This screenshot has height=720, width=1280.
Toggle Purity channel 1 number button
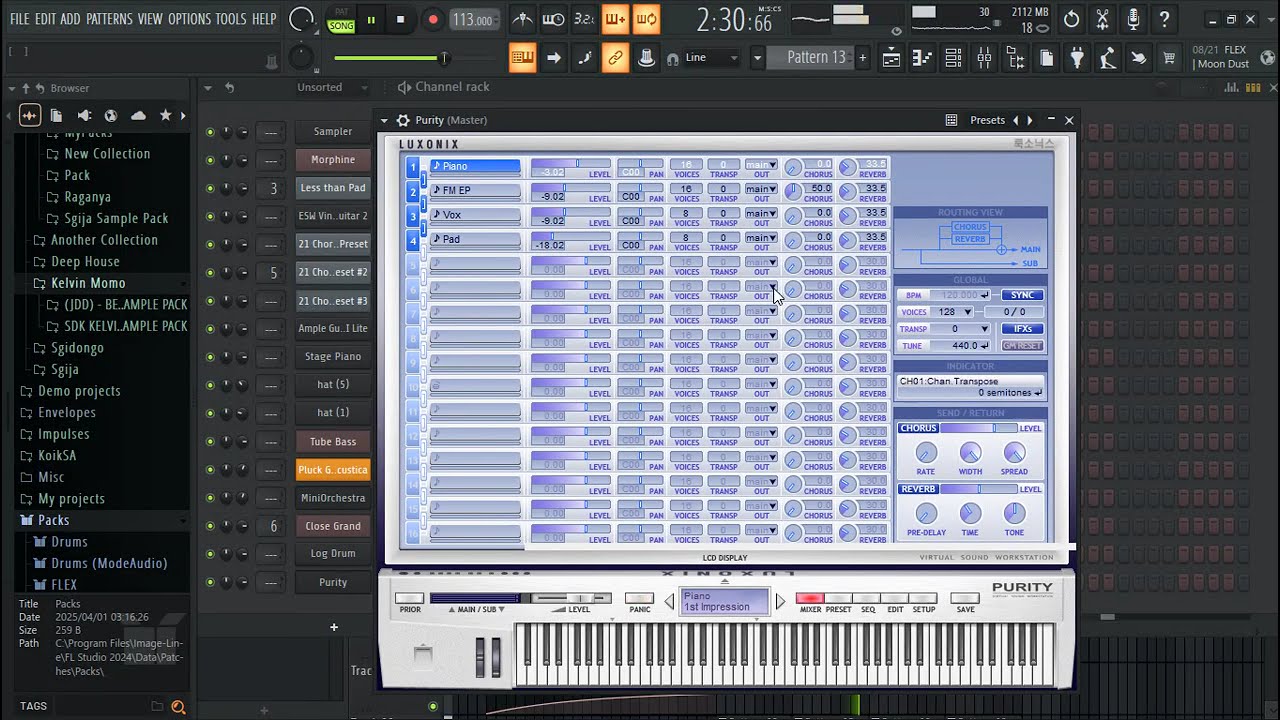point(412,167)
